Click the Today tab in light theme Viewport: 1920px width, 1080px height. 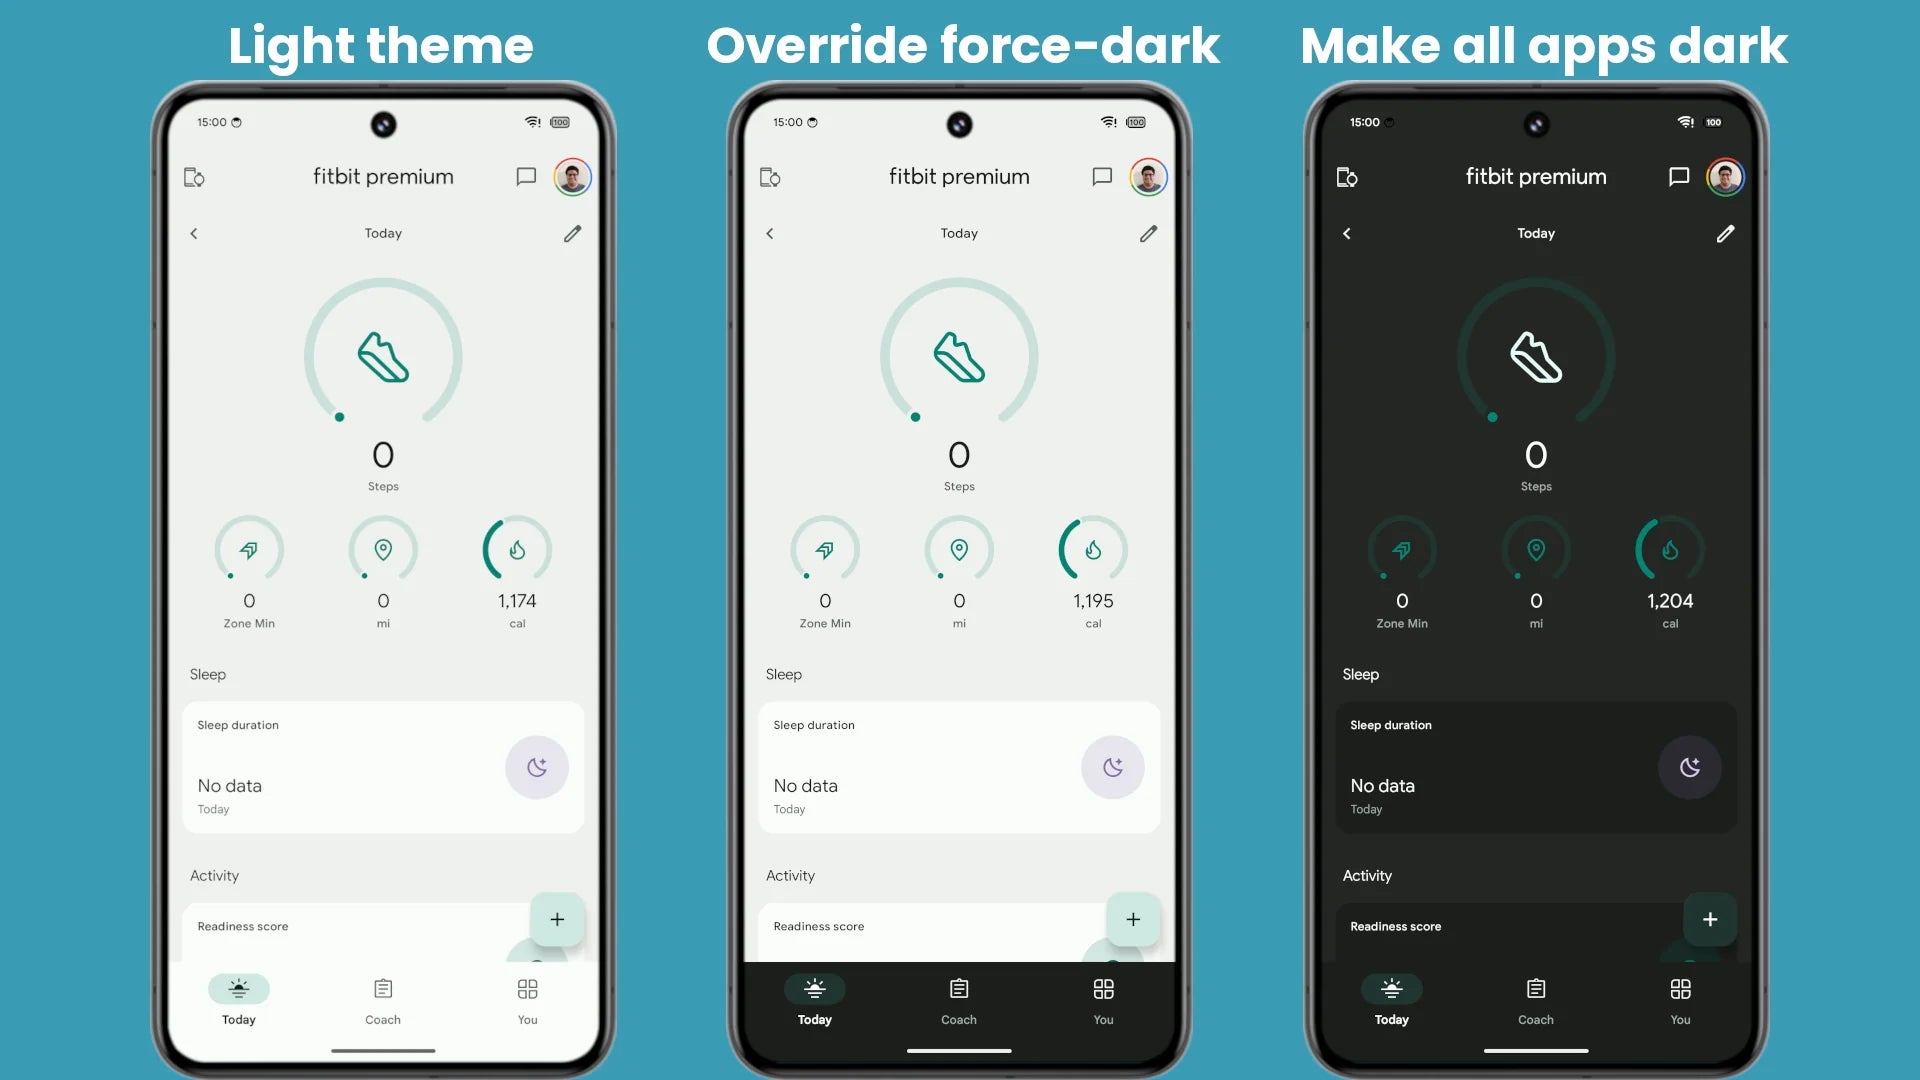(237, 1000)
